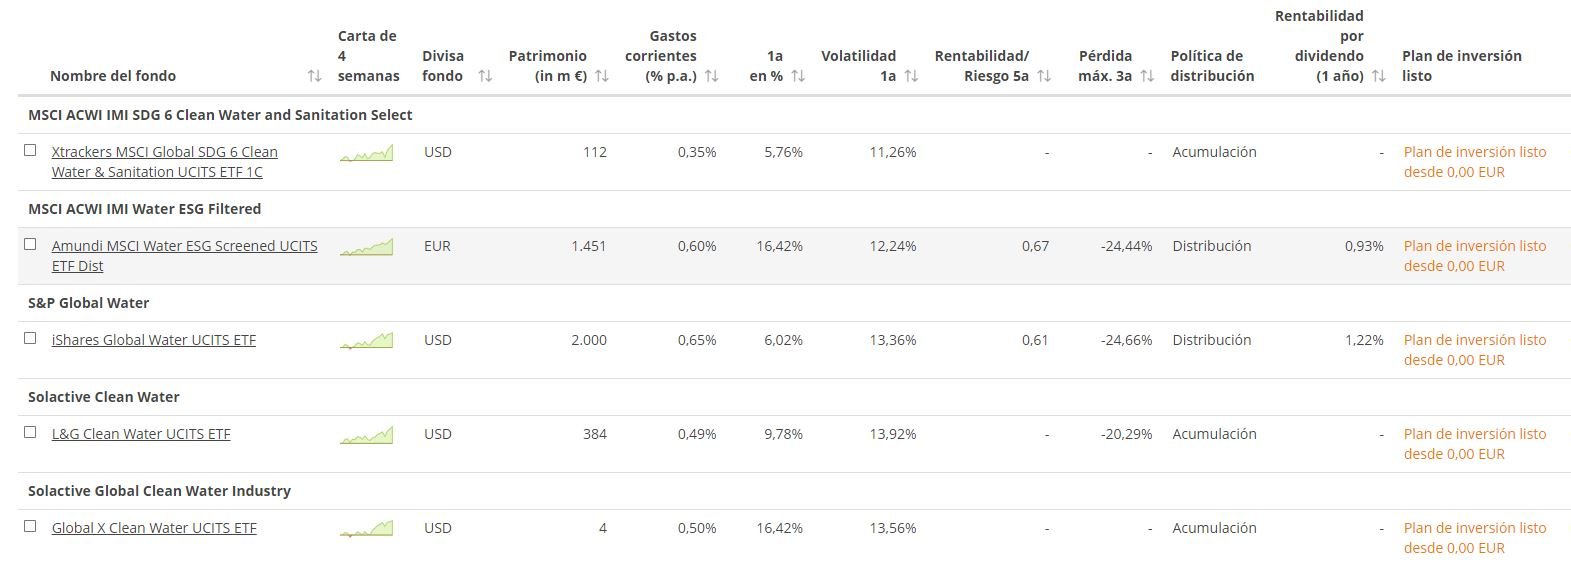The image size is (1571, 563).
Task: View the Global X Clean Water 4-week chart
Action: [x=366, y=529]
